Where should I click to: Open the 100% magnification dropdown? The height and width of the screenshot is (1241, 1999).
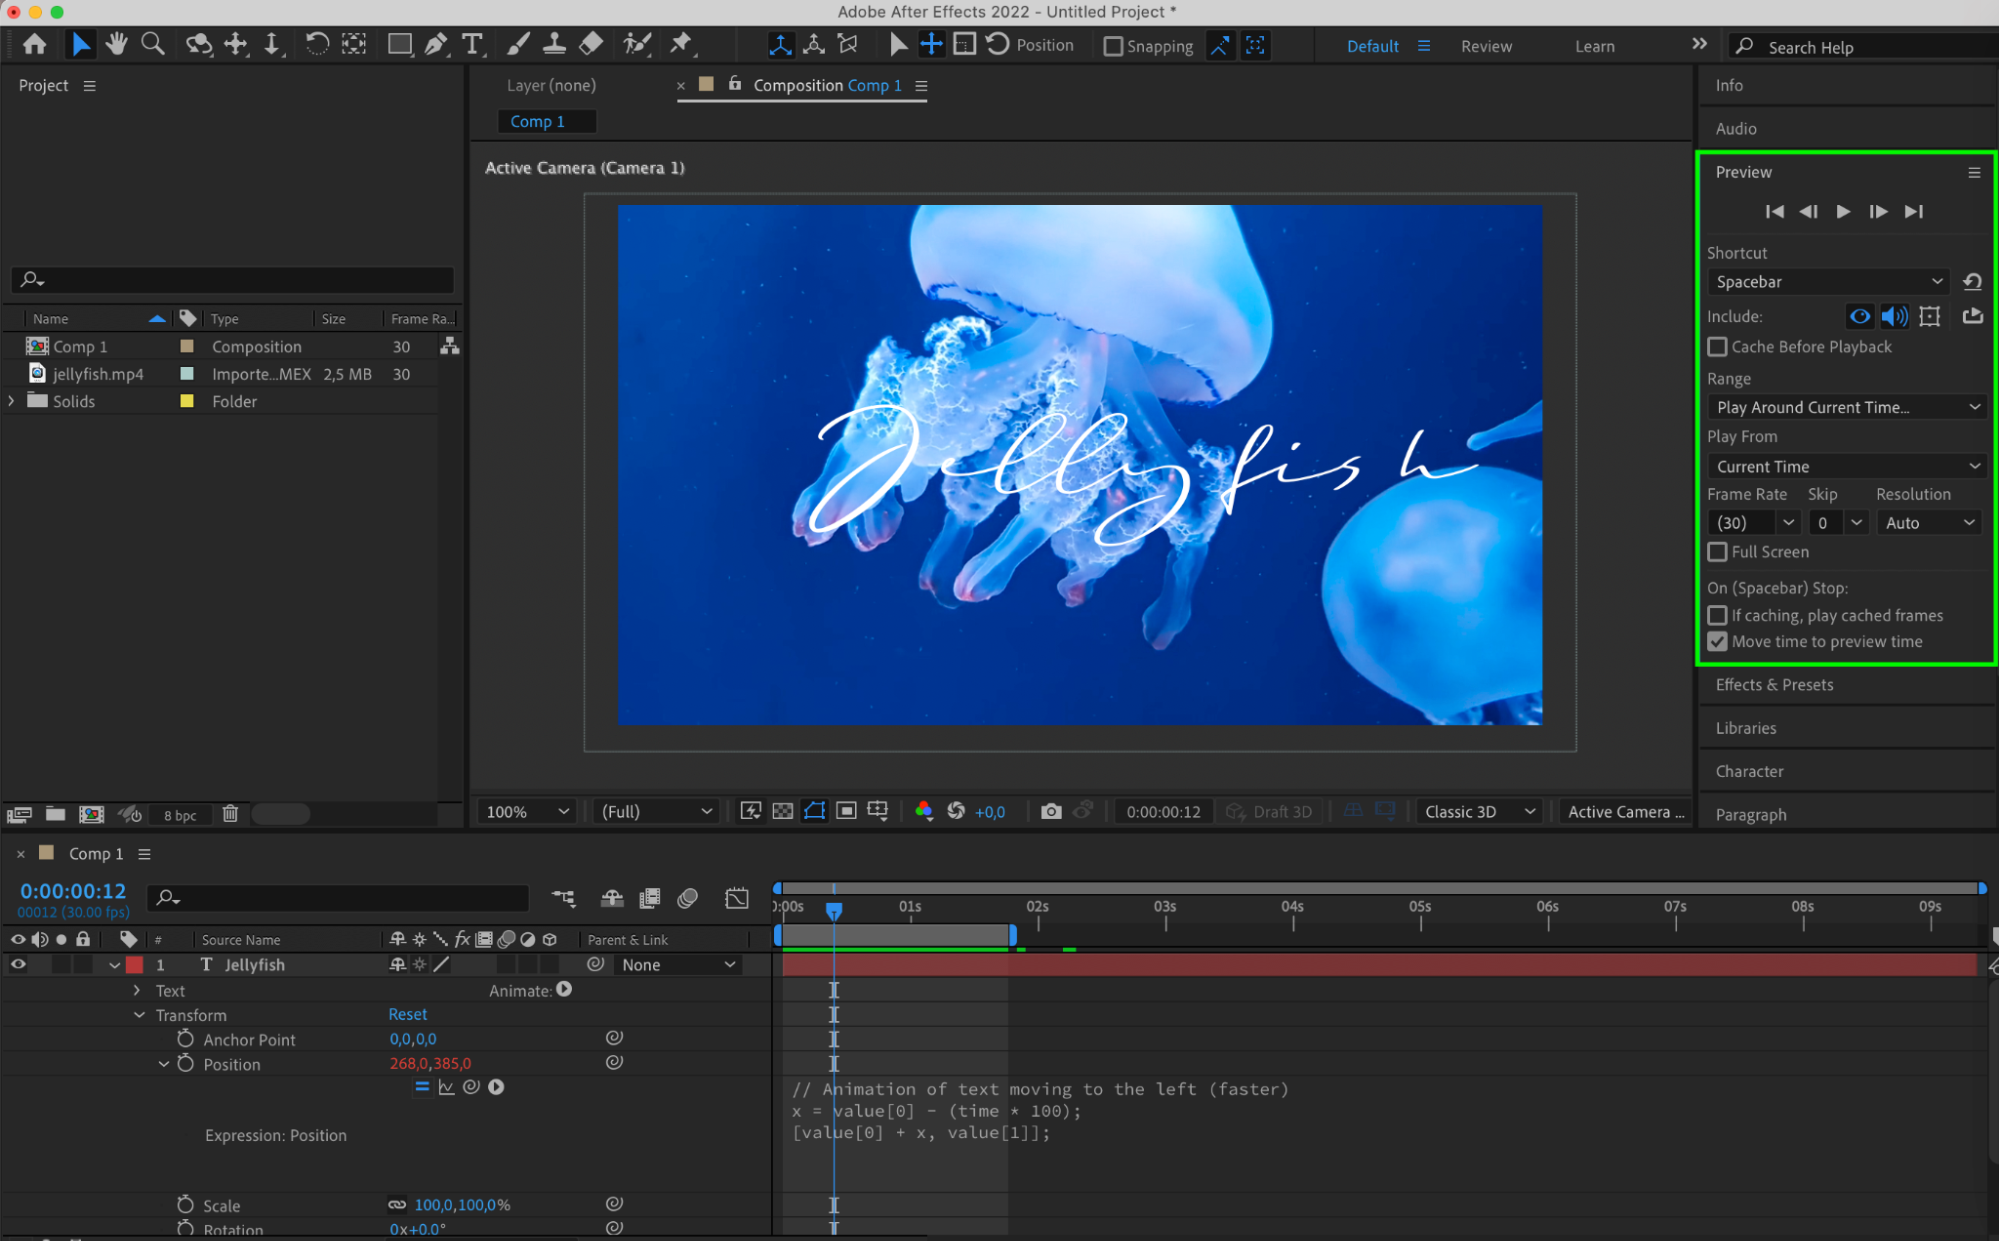coord(527,811)
